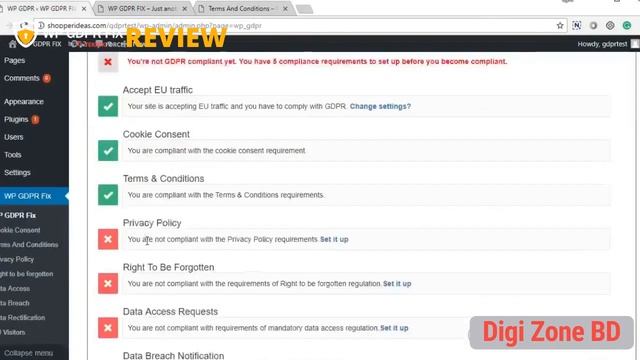Click the gear-like extension icon in toolbar
The height and width of the screenshot is (360, 640).
pyautogui.click(x=610, y=26)
